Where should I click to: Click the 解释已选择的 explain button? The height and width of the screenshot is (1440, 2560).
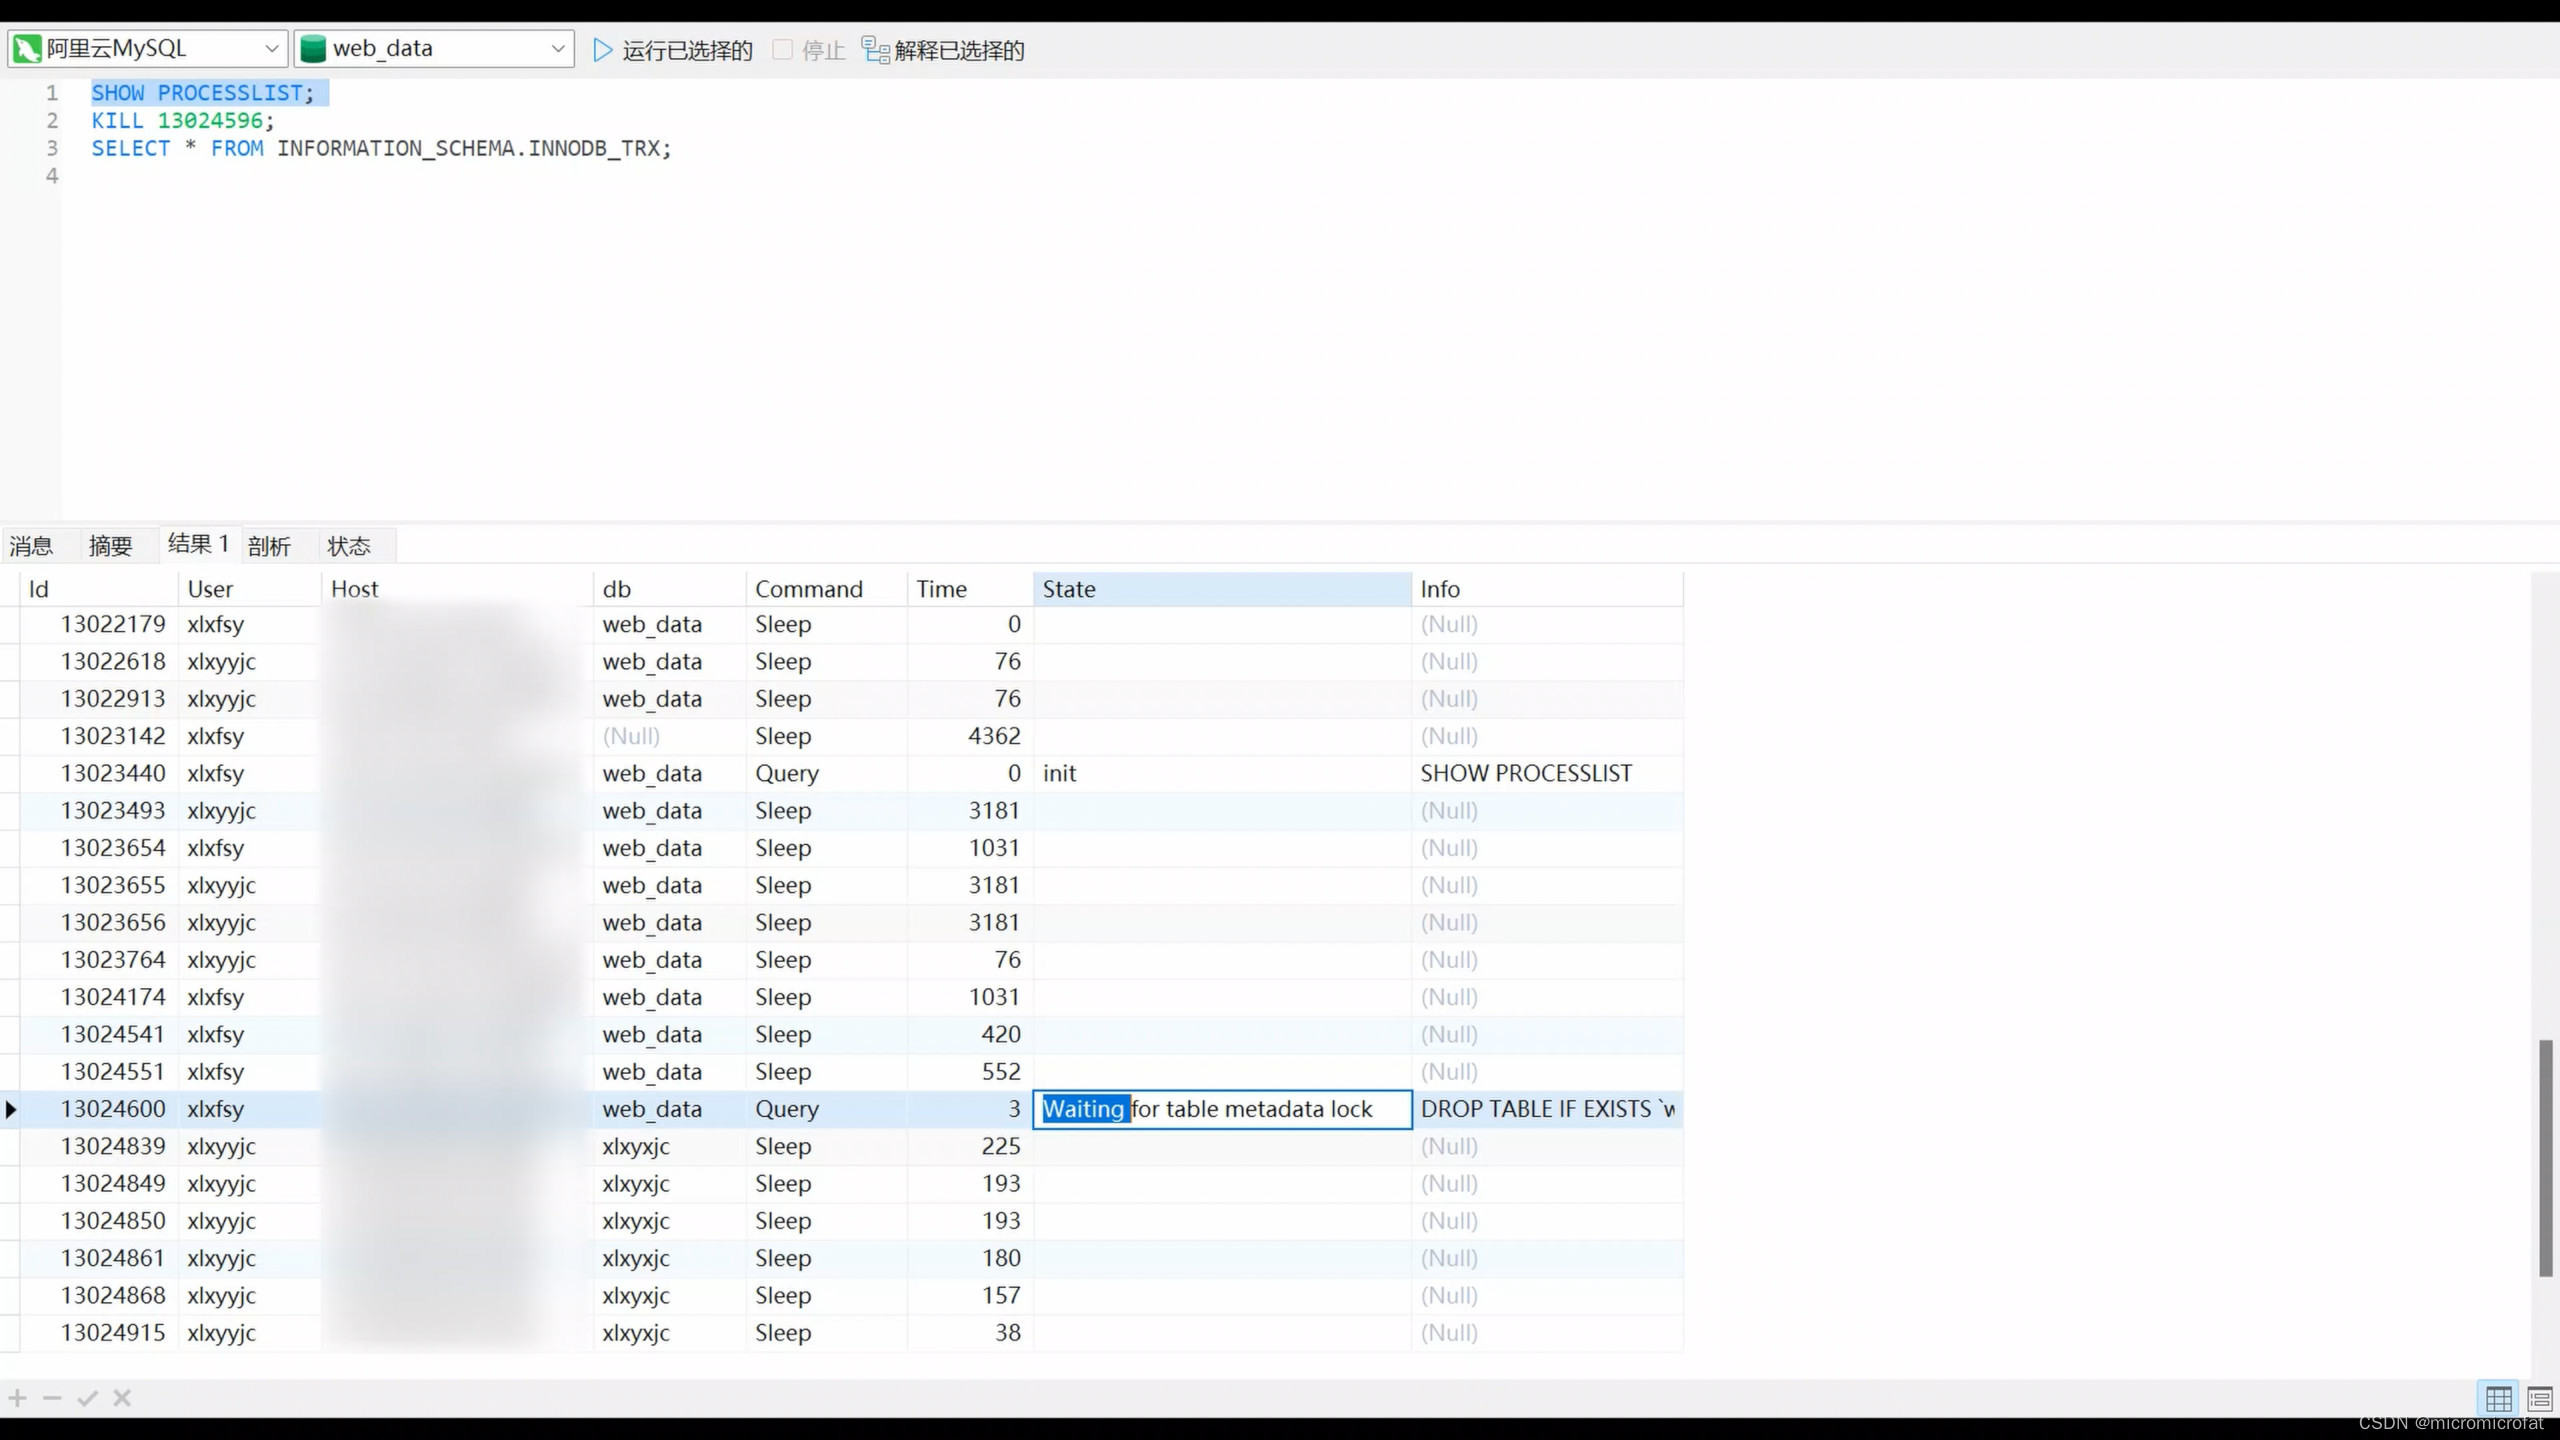(x=943, y=50)
